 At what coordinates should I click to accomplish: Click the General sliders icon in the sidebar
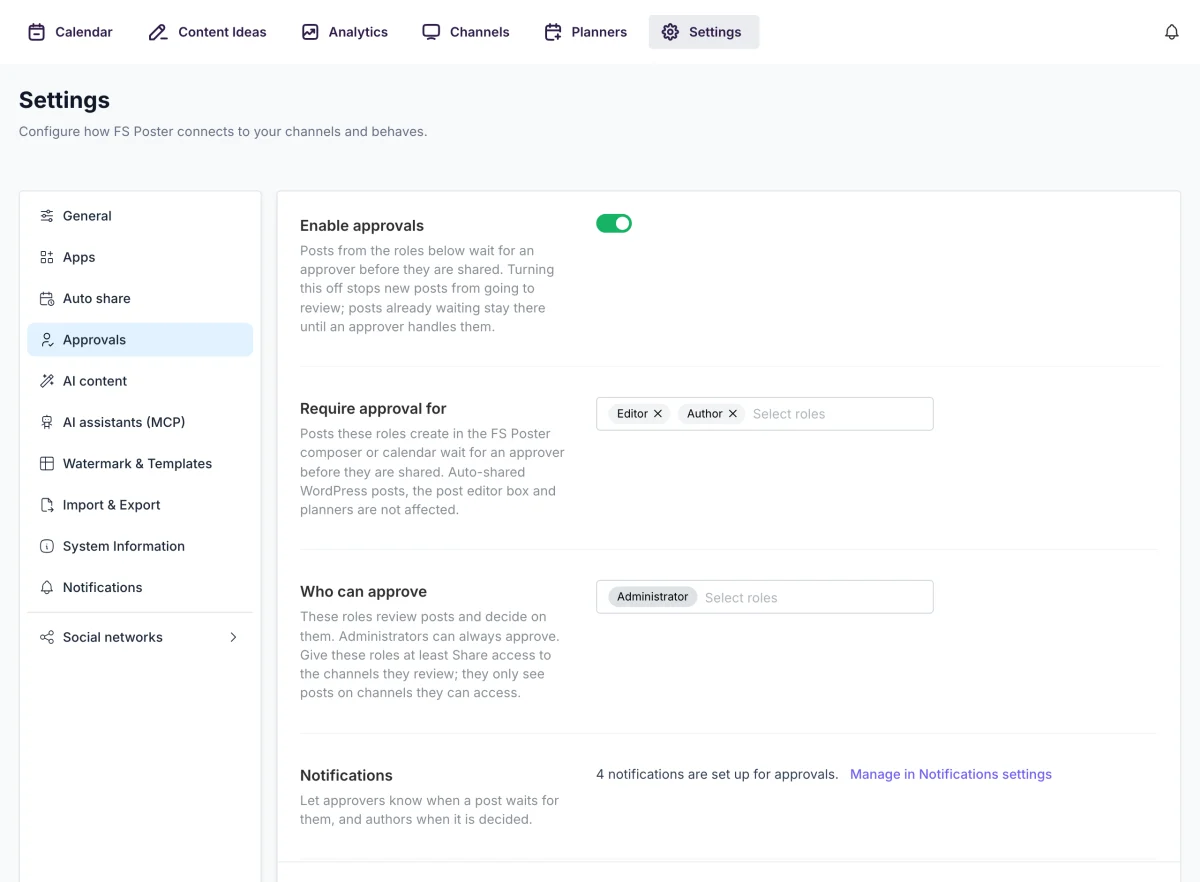(x=47, y=216)
